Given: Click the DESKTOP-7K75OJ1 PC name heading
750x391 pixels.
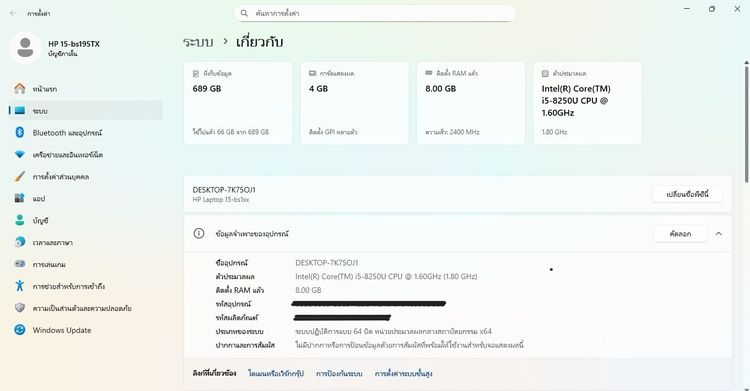Looking at the screenshot, I should tap(224, 190).
